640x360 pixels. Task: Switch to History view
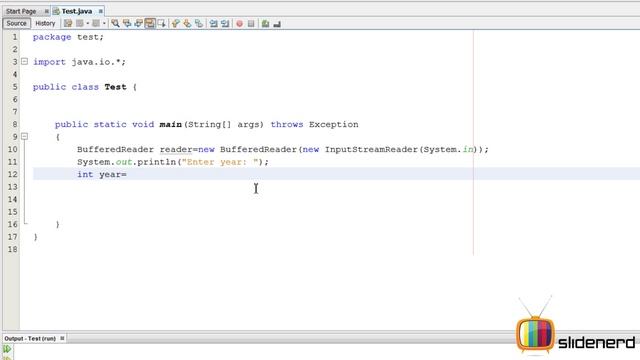[x=45, y=24]
